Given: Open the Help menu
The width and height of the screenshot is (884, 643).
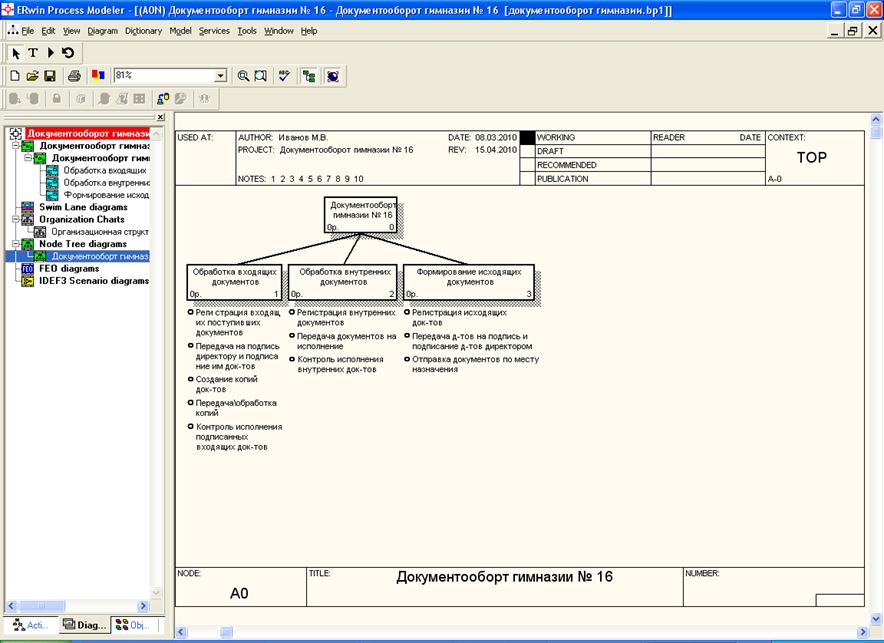Looking at the screenshot, I should point(309,31).
